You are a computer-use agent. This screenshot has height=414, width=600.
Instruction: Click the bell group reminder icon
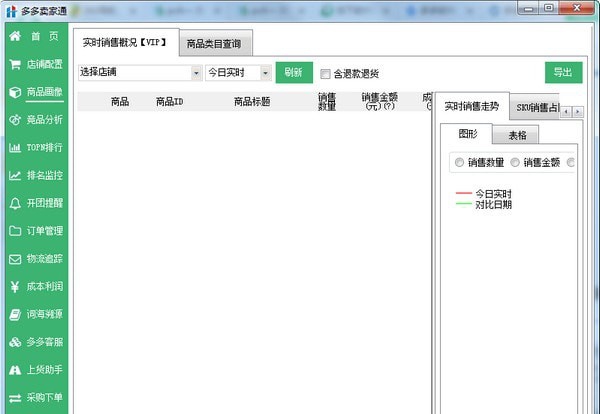(15, 203)
